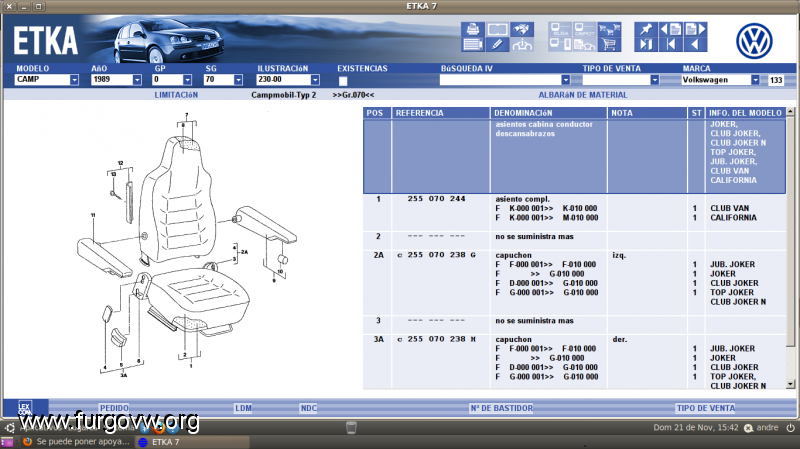The image size is (800, 449).
Task: Open the MARCA dropdown showing Volkswagen
Action: pyautogui.click(x=720, y=80)
